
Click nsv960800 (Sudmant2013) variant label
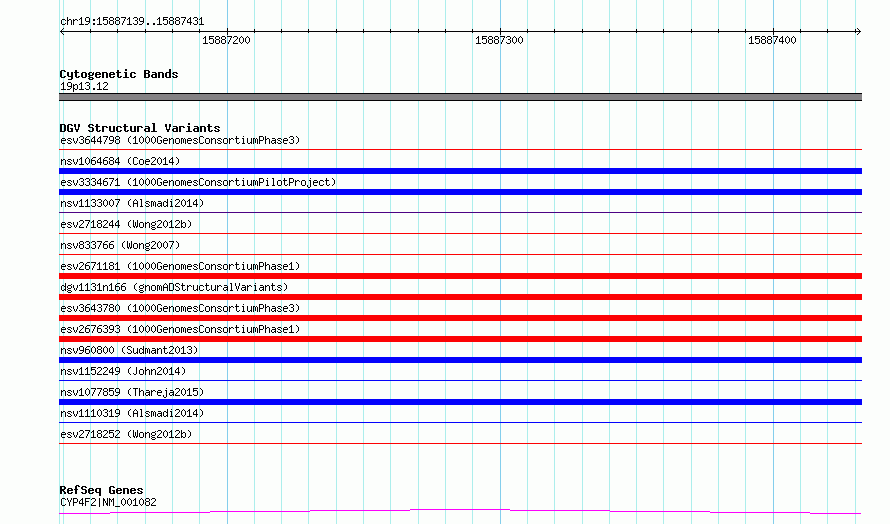[129, 350]
